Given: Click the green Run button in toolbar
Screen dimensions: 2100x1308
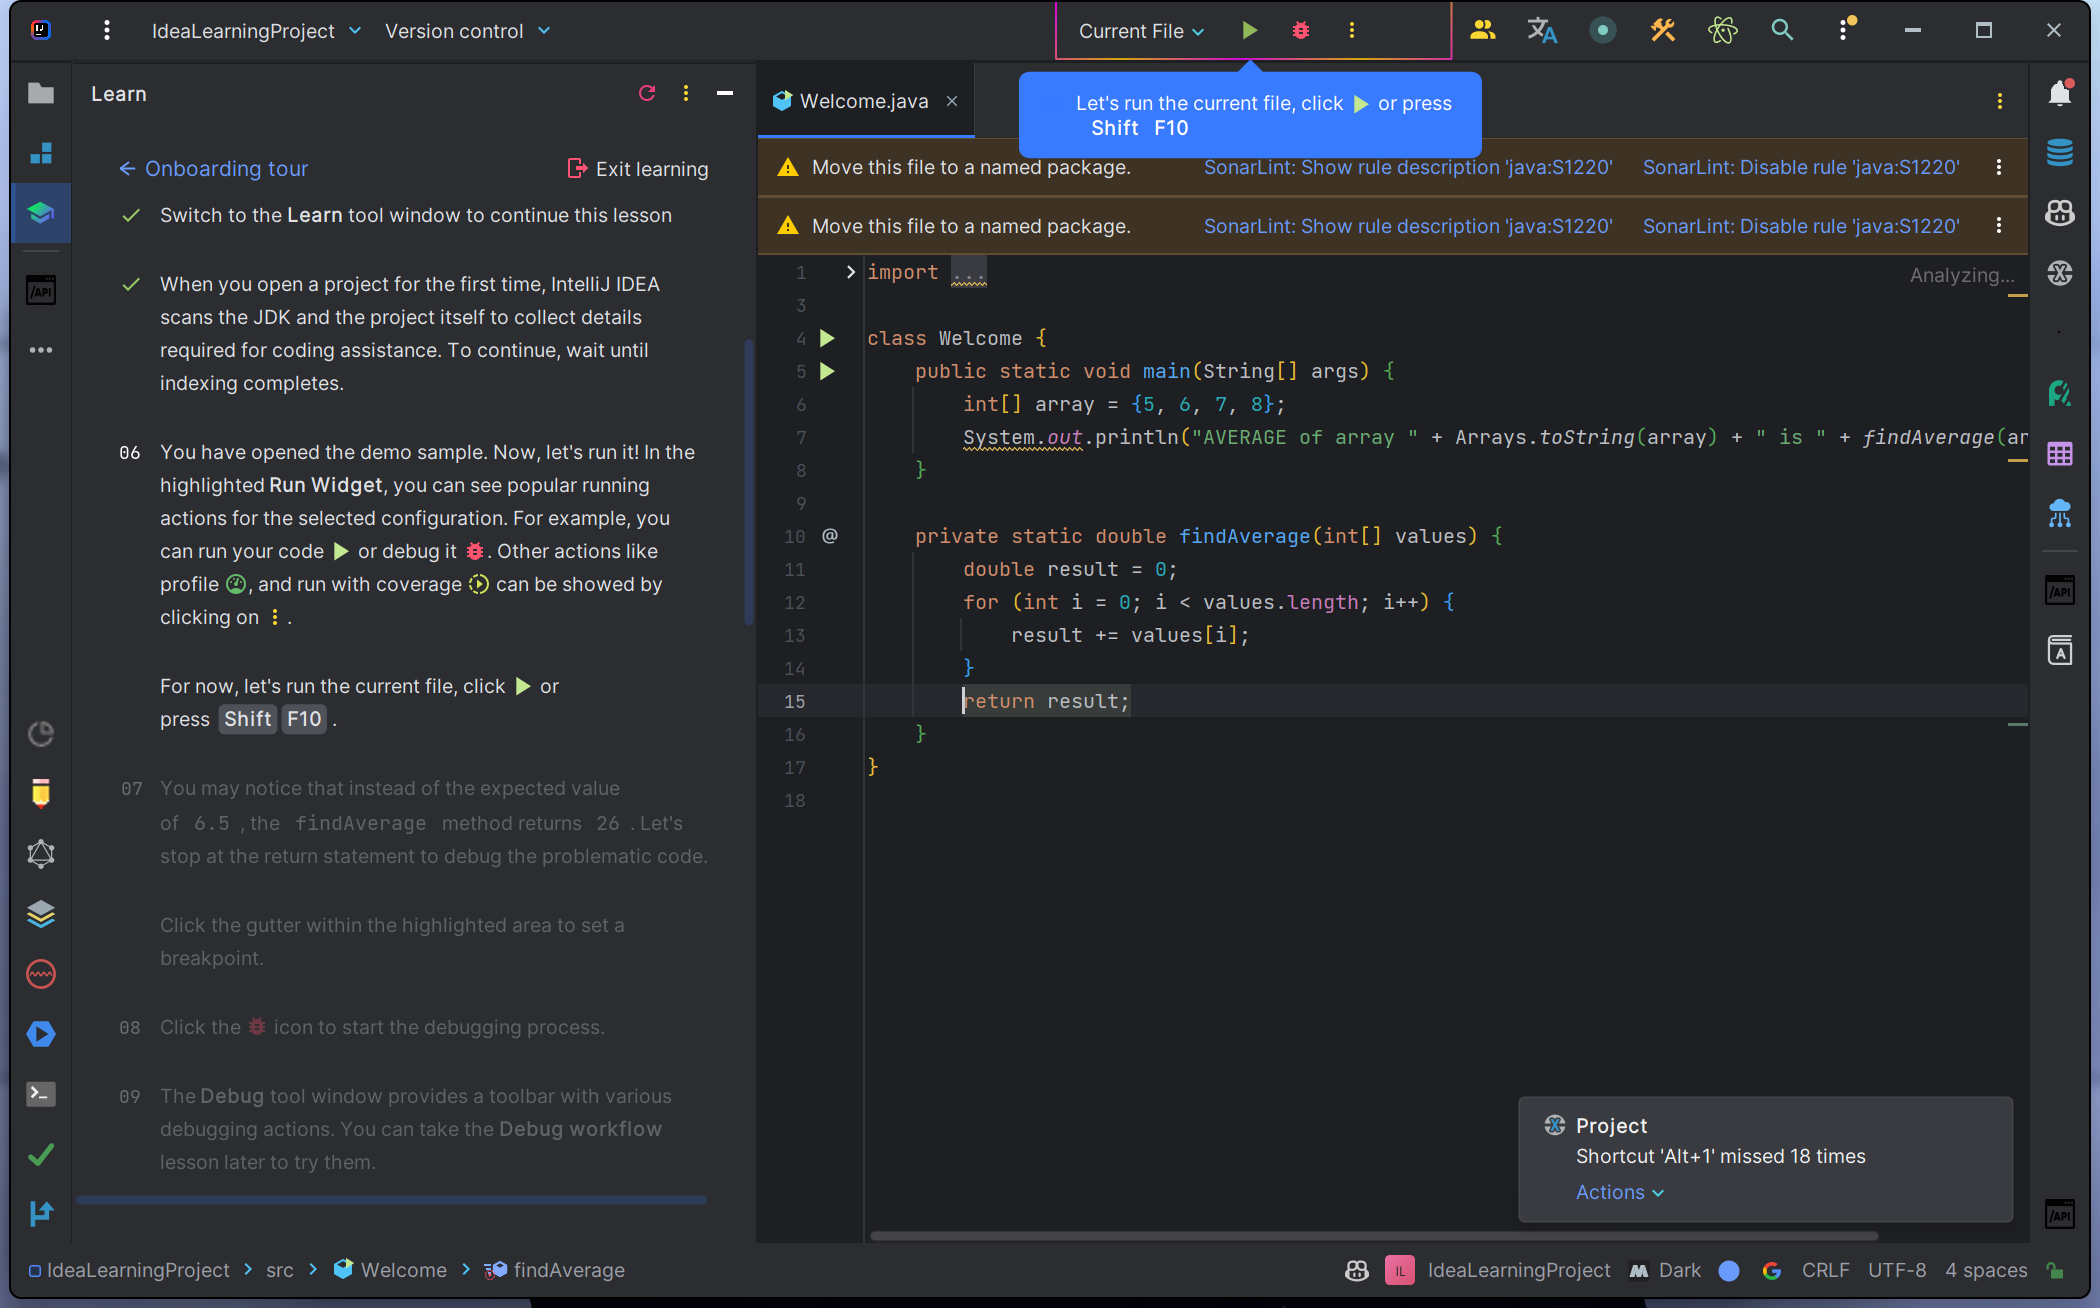Looking at the screenshot, I should tap(1249, 31).
